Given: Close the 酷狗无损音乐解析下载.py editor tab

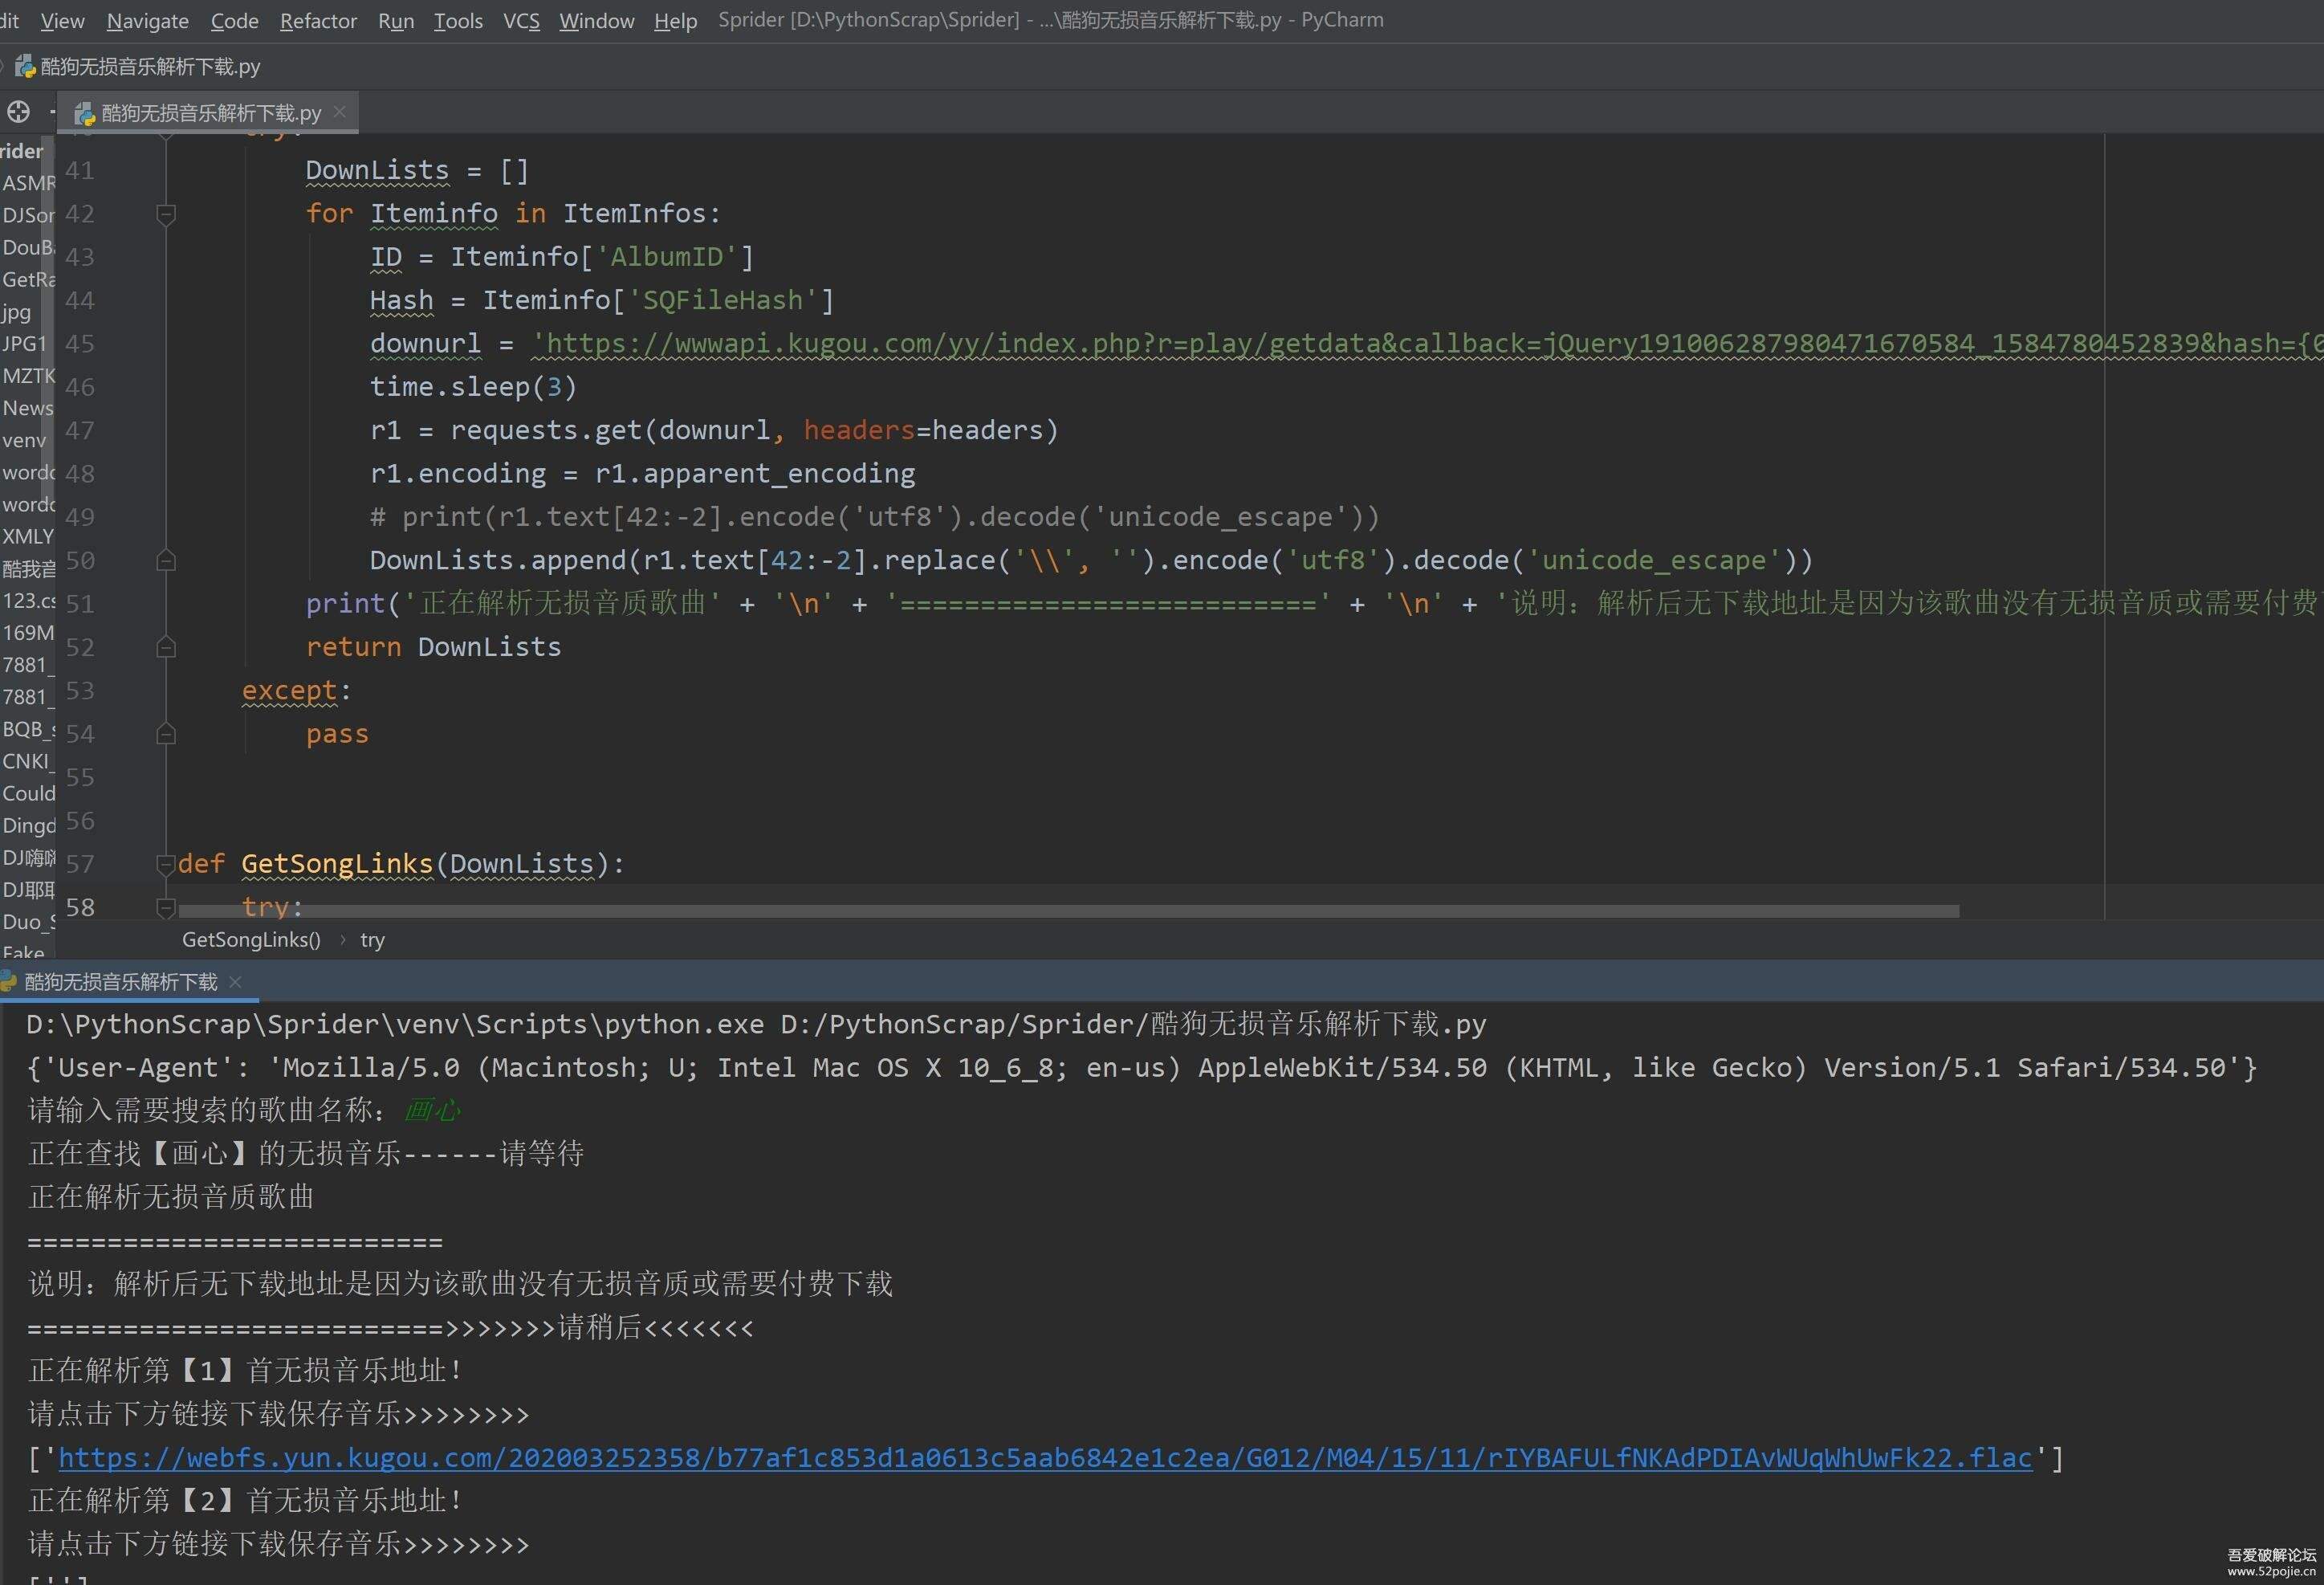Looking at the screenshot, I should (340, 112).
